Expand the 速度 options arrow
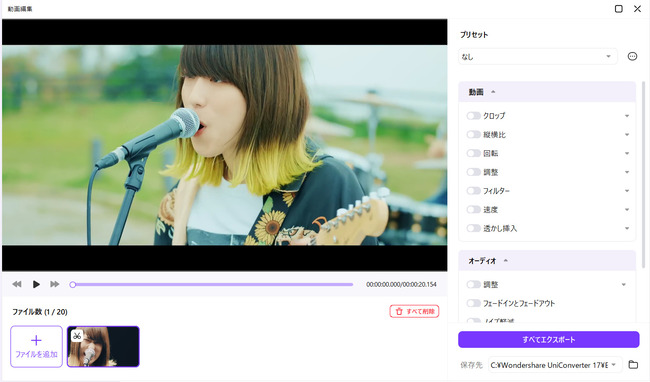The image size is (650, 382). click(627, 210)
